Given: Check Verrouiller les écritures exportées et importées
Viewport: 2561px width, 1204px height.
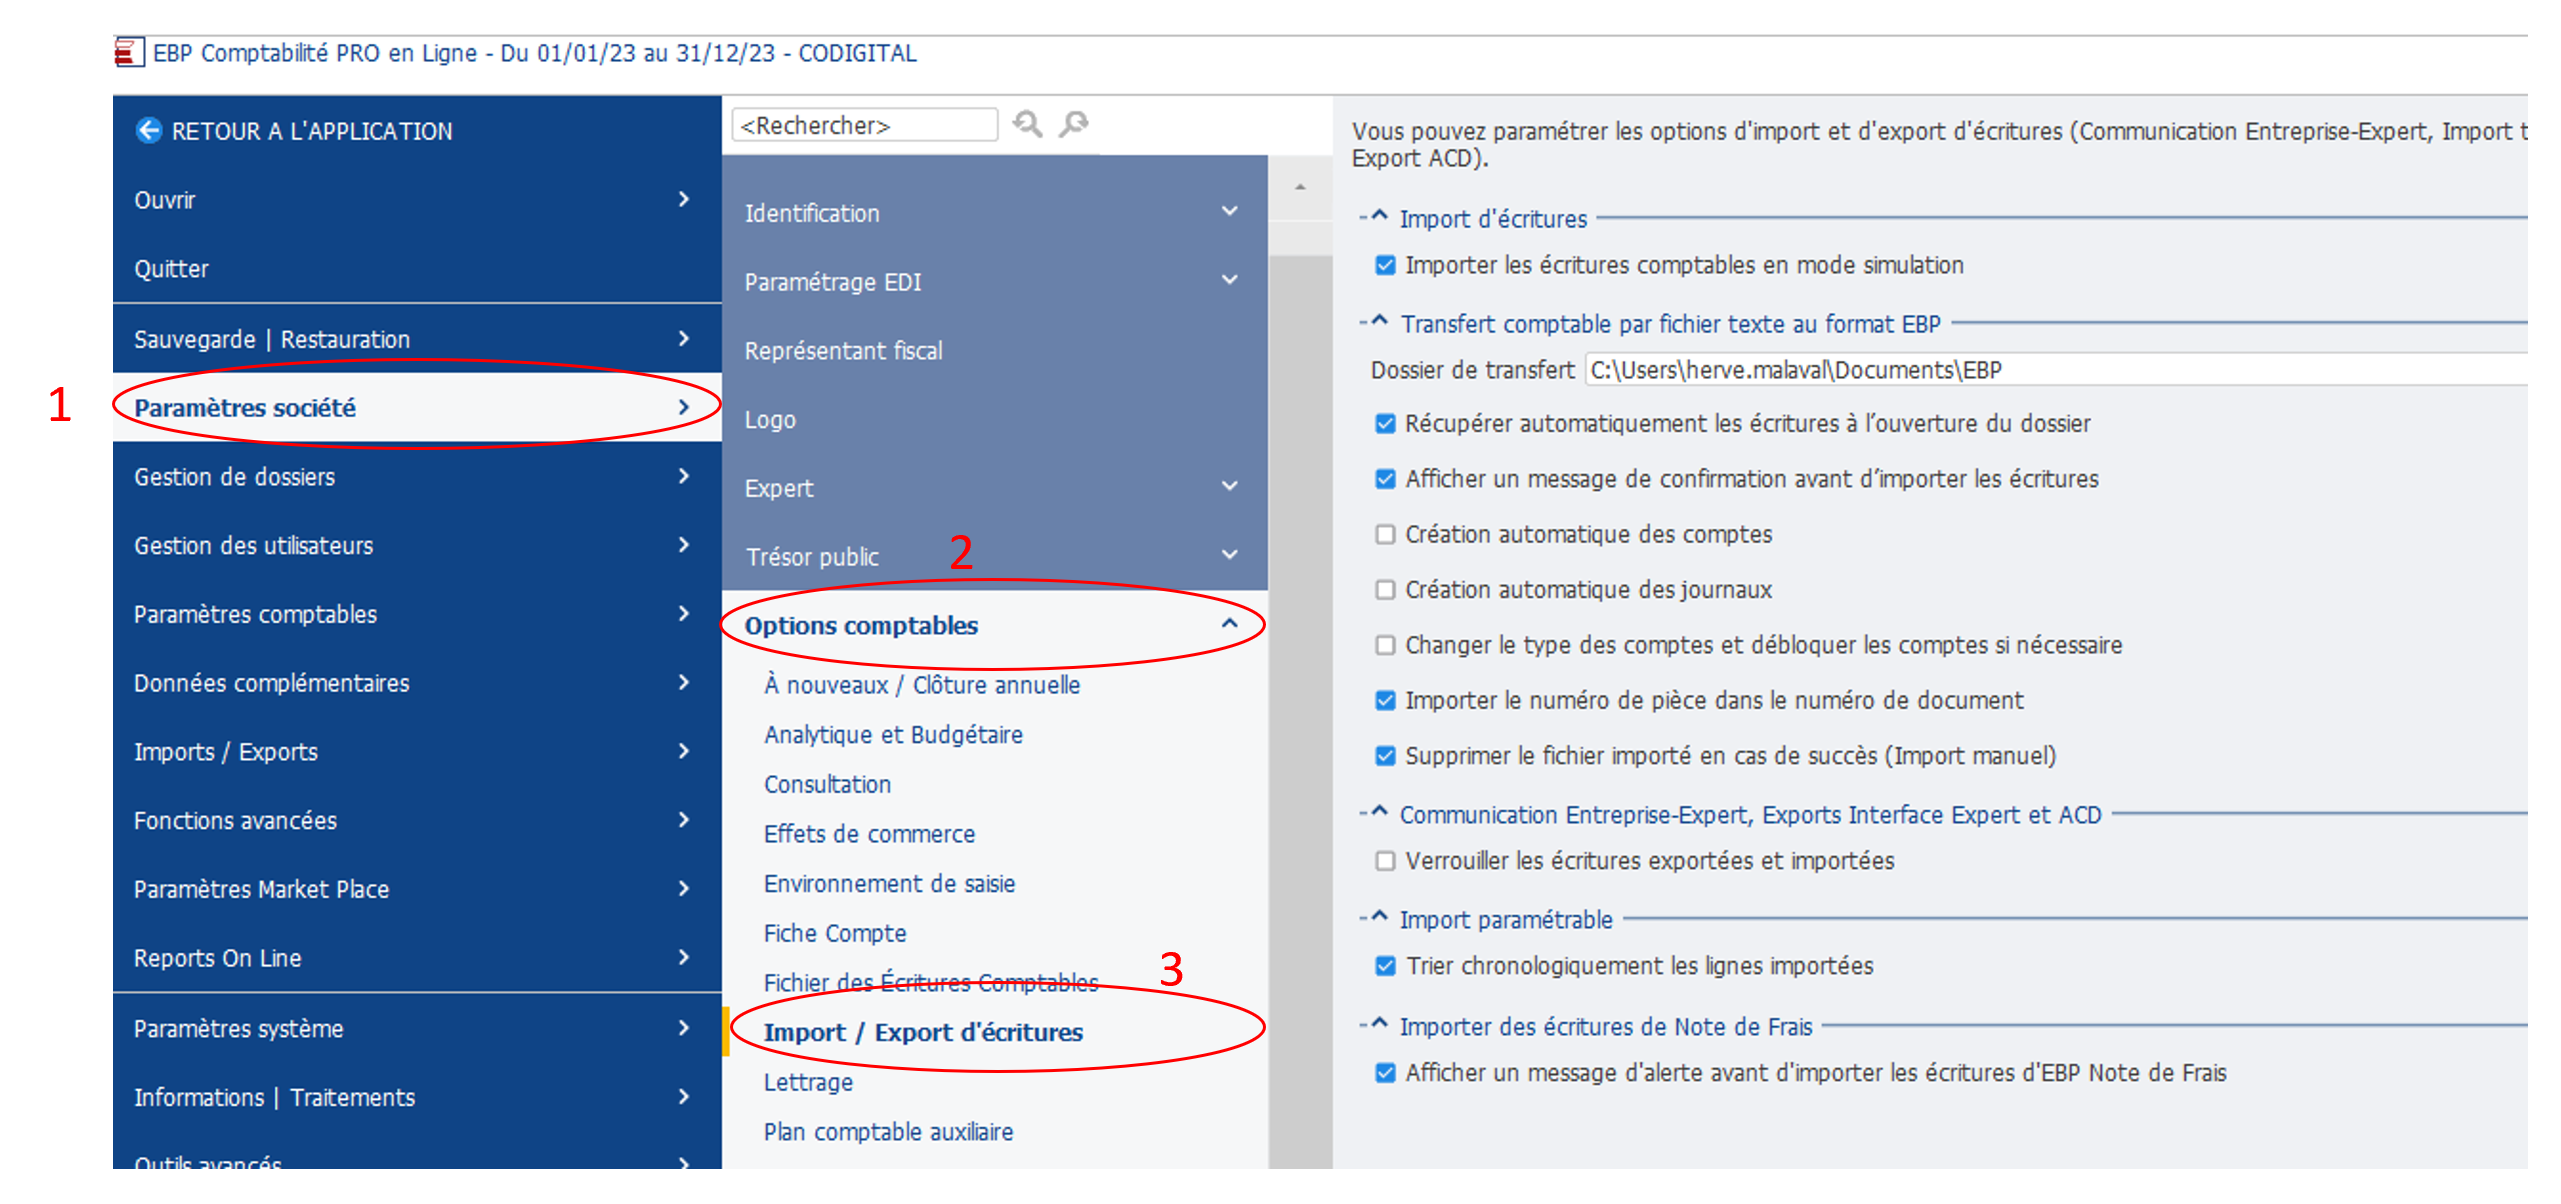Looking at the screenshot, I should (1385, 861).
